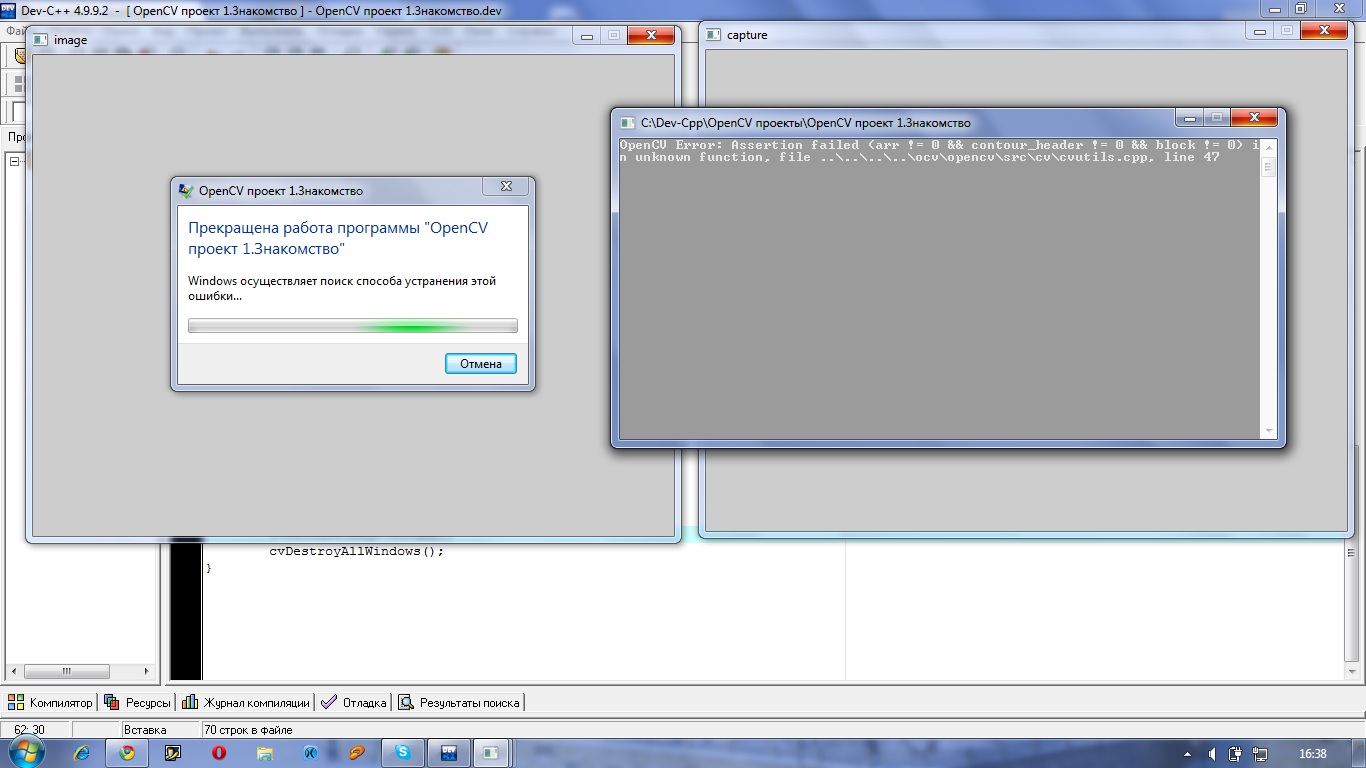The width and height of the screenshot is (1366, 768).
Task: Open the Windows Start menu
Action: click(x=26, y=752)
